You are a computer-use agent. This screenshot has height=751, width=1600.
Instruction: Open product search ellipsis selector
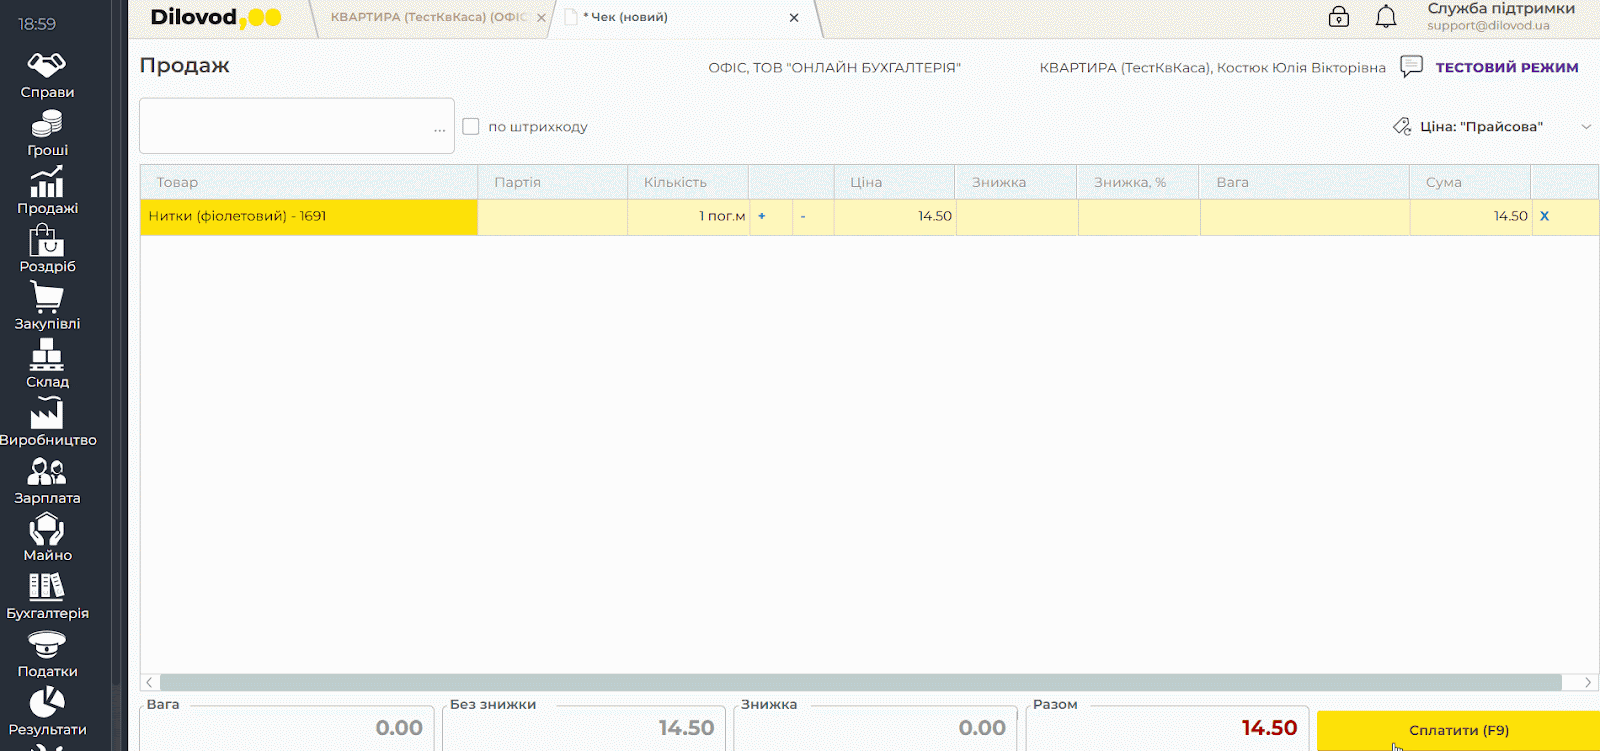coord(439,129)
